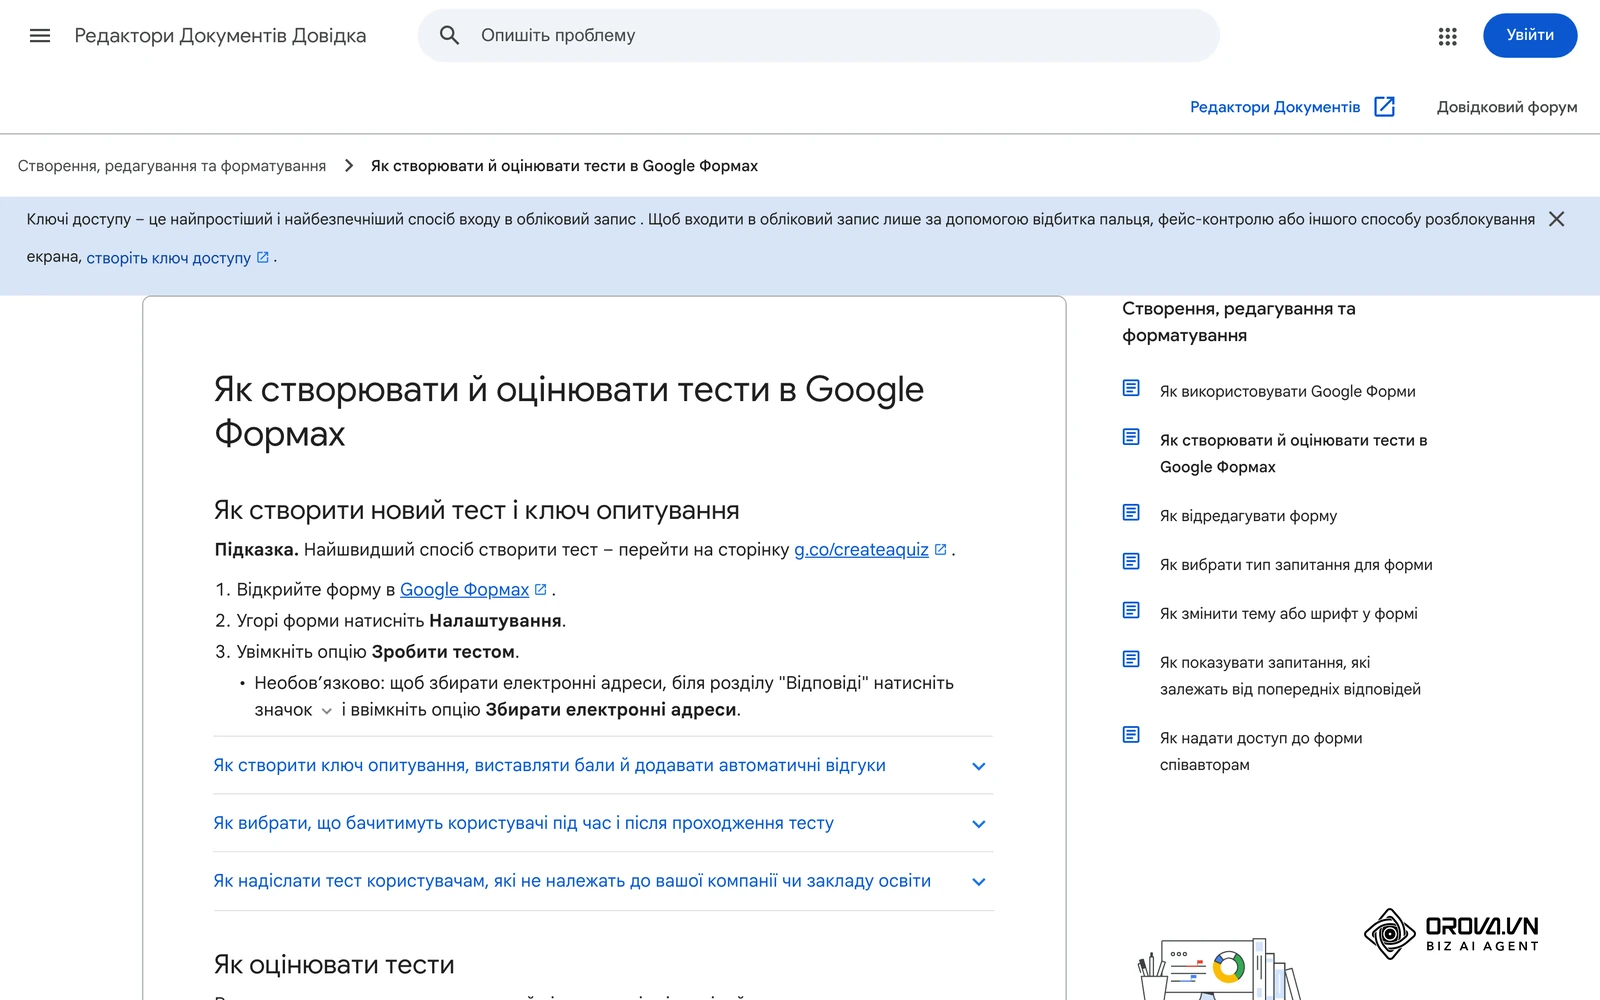Click external icon after створіть ключ доступу
The width and height of the screenshot is (1600, 1000).
point(263,257)
